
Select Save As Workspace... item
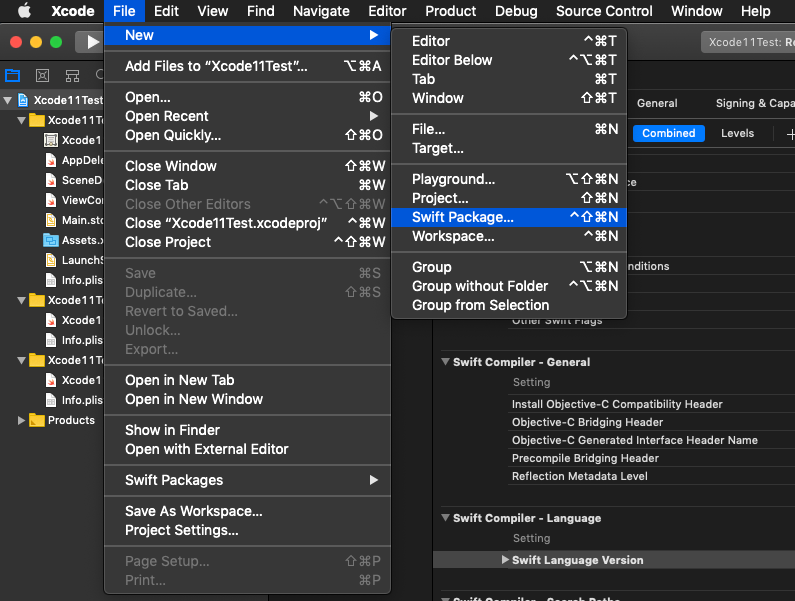click(x=247, y=511)
